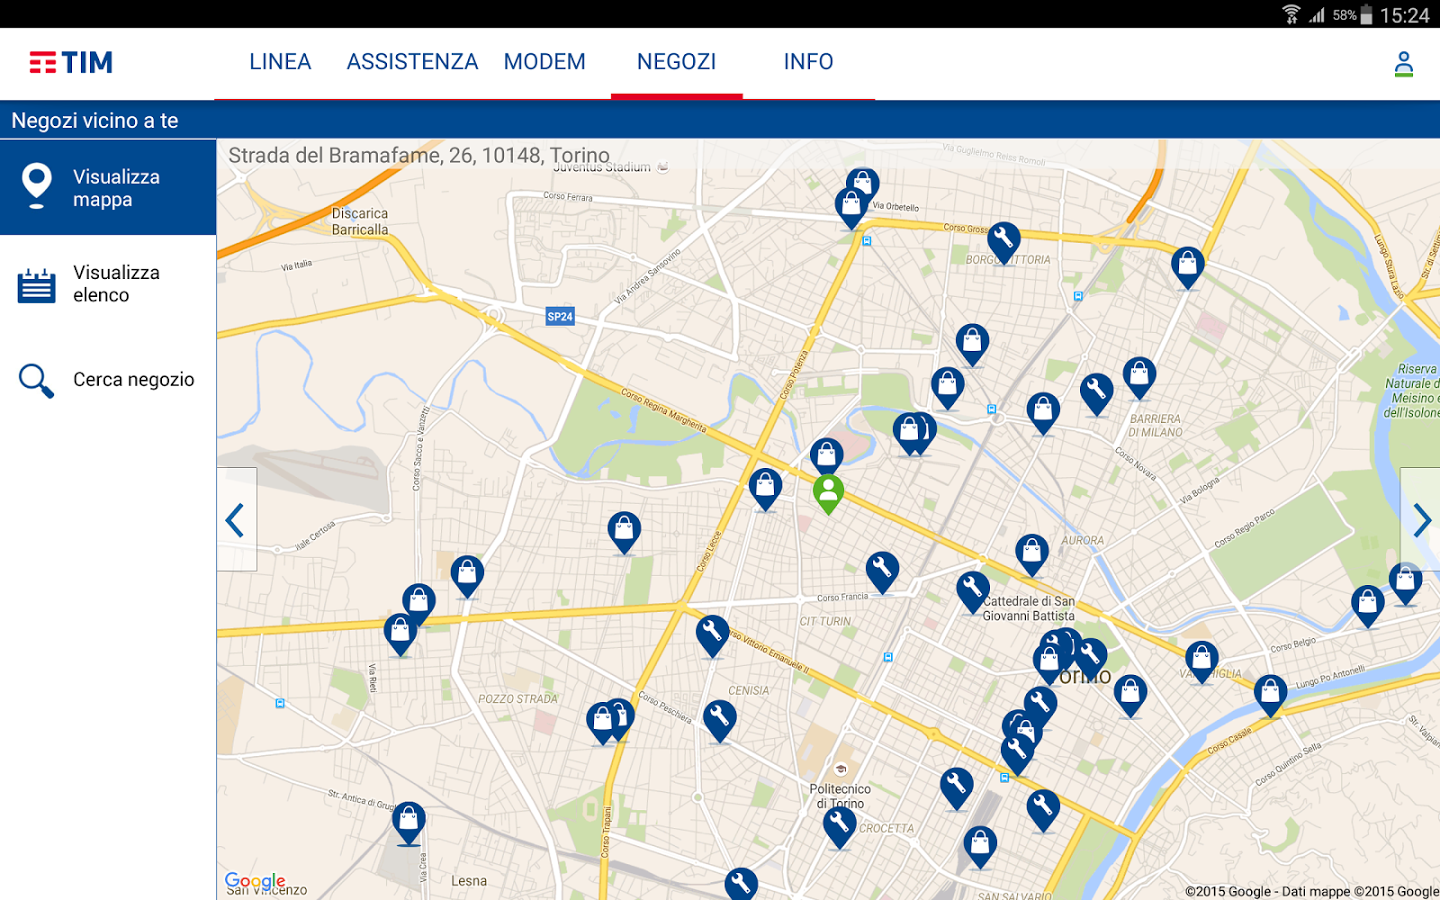Select the repair marker left of Barriera di Milano shop
The width and height of the screenshot is (1440, 900).
(1096, 393)
